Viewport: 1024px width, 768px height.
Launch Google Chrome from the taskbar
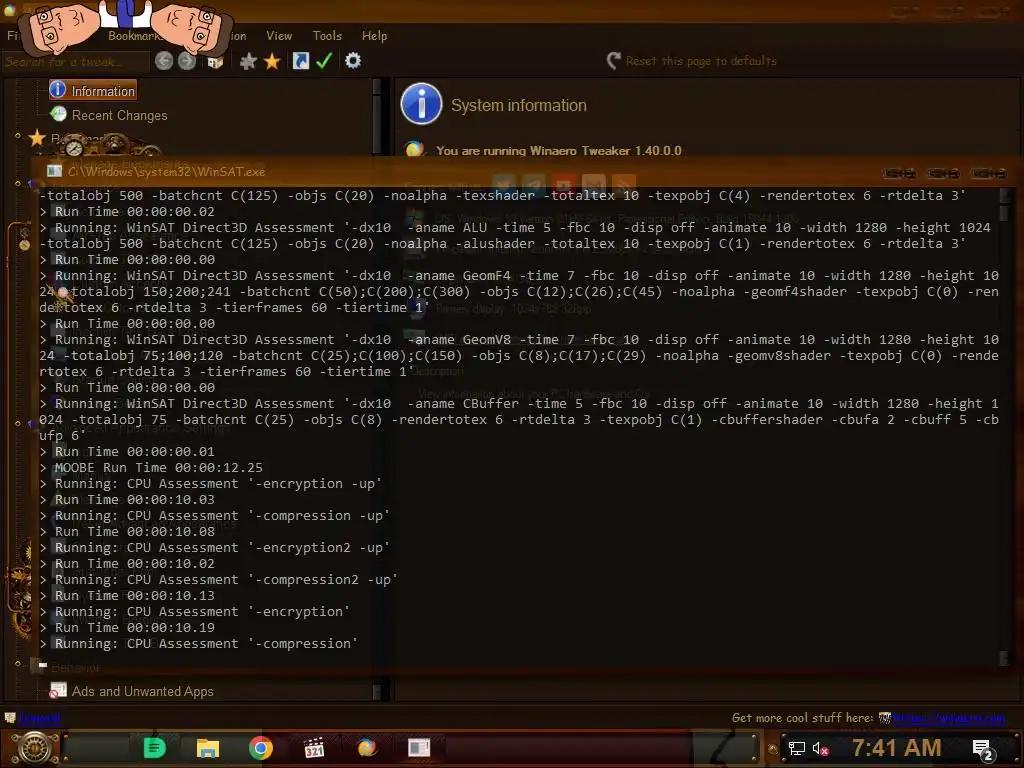click(x=261, y=748)
